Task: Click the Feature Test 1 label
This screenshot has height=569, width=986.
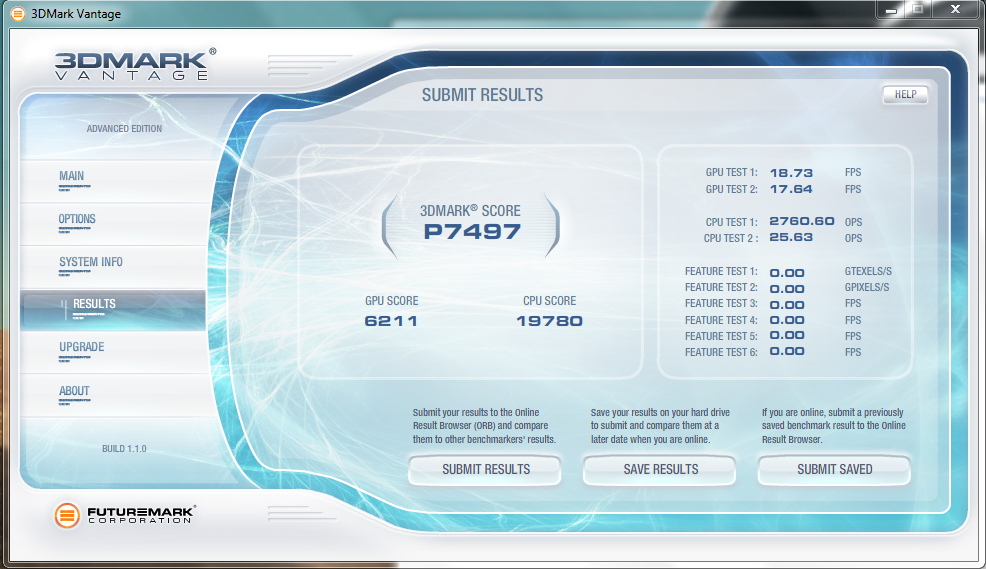Action: pos(721,272)
